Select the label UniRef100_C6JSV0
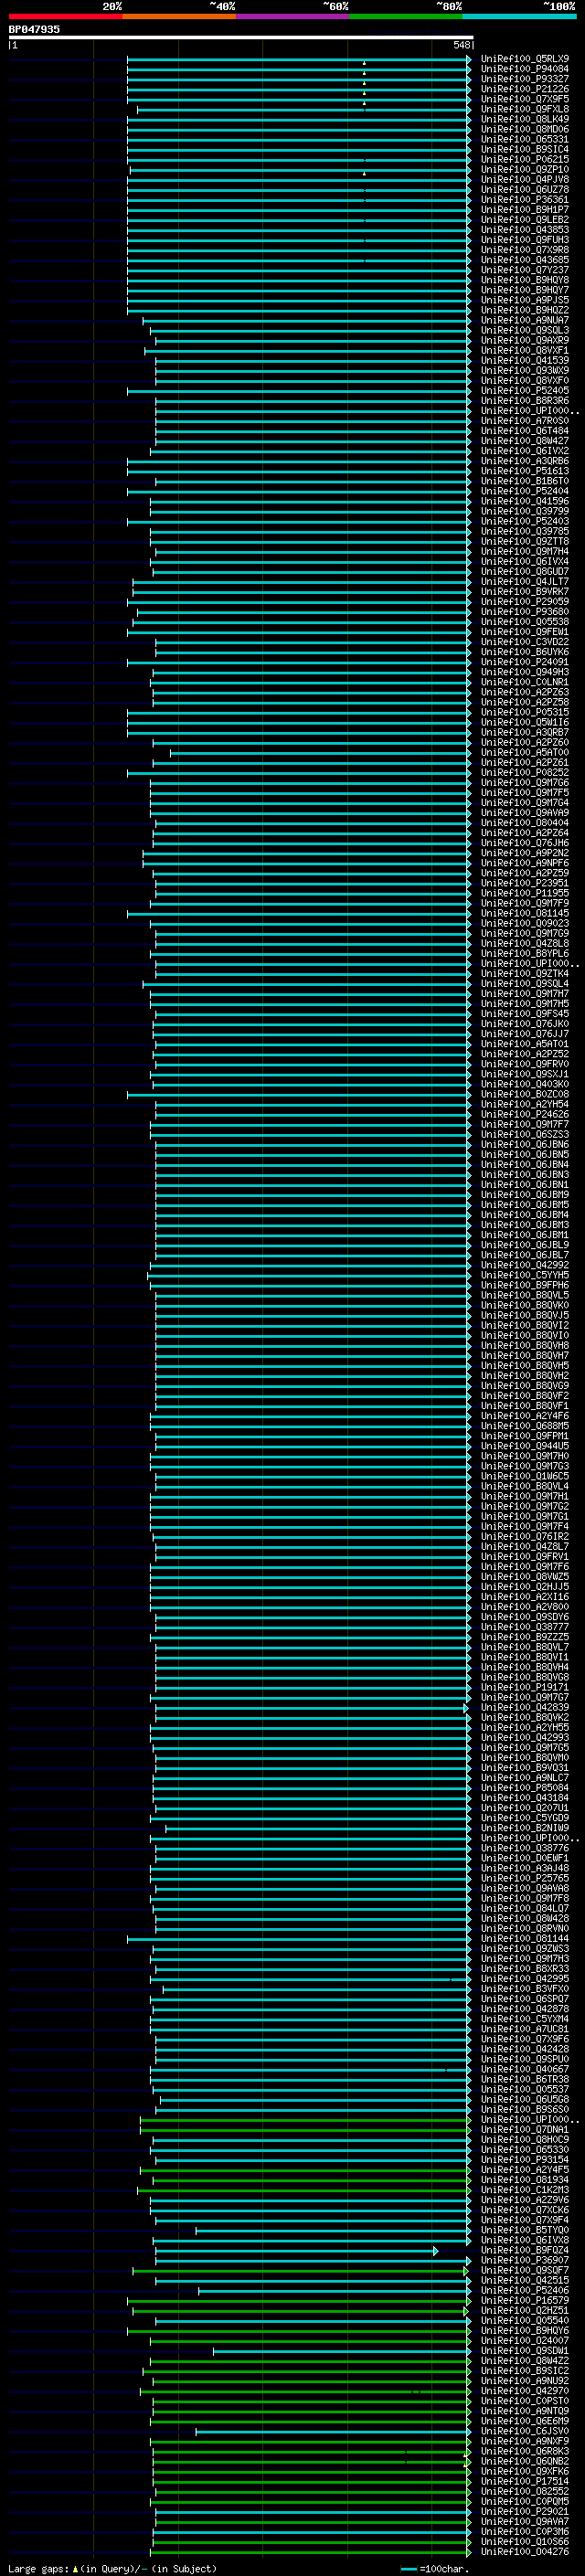The width and height of the screenshot is (585, 2576). [x=524, y=2431]
